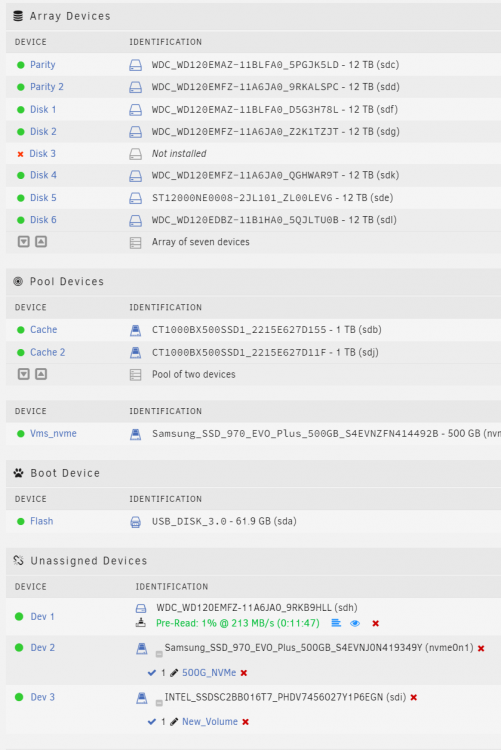Open Disk 4 settings link
Viewport: 501px width, 750px height.
pos(43,175)
